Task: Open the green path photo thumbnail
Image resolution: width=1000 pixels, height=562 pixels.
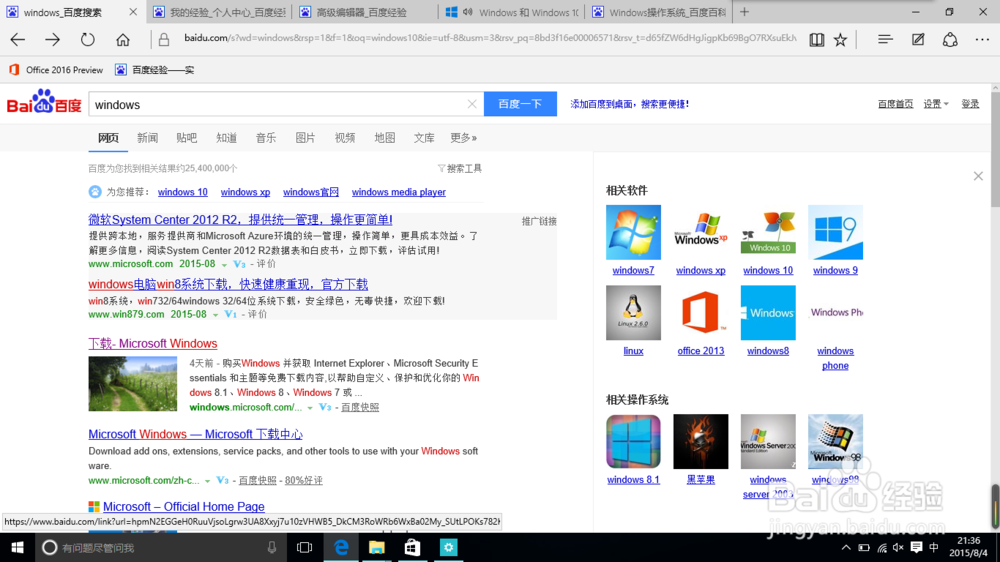Action: (x=133, y=383)
